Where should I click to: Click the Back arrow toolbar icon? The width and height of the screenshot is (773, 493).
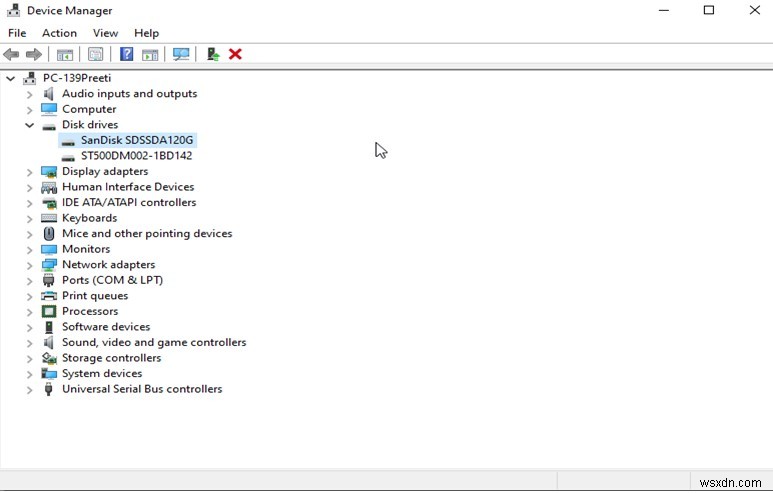(x=11, y=54)
